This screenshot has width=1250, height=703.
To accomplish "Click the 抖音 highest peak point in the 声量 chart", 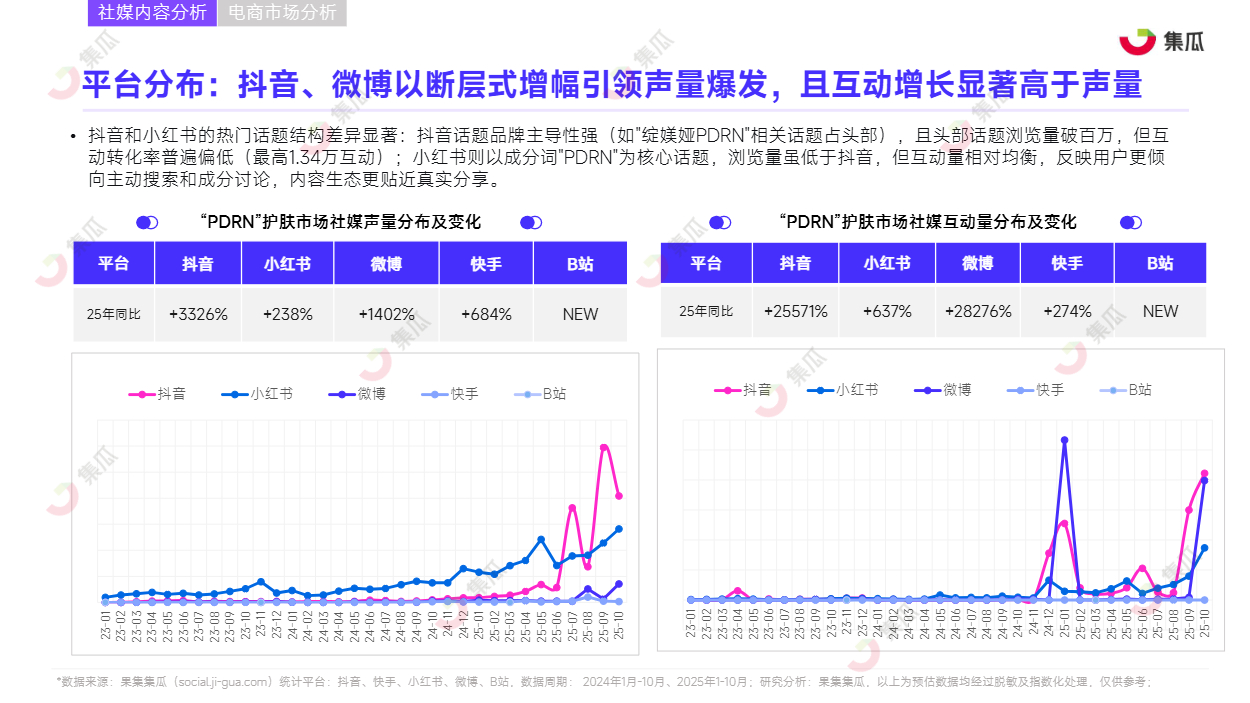I will [604, 447].
